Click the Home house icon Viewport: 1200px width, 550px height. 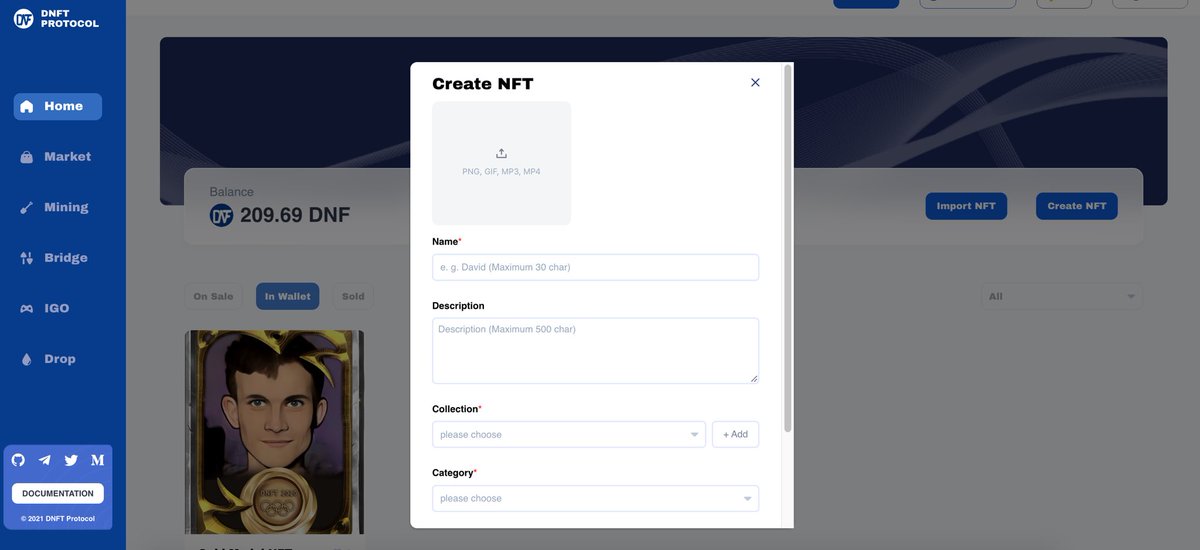(27, 106)
